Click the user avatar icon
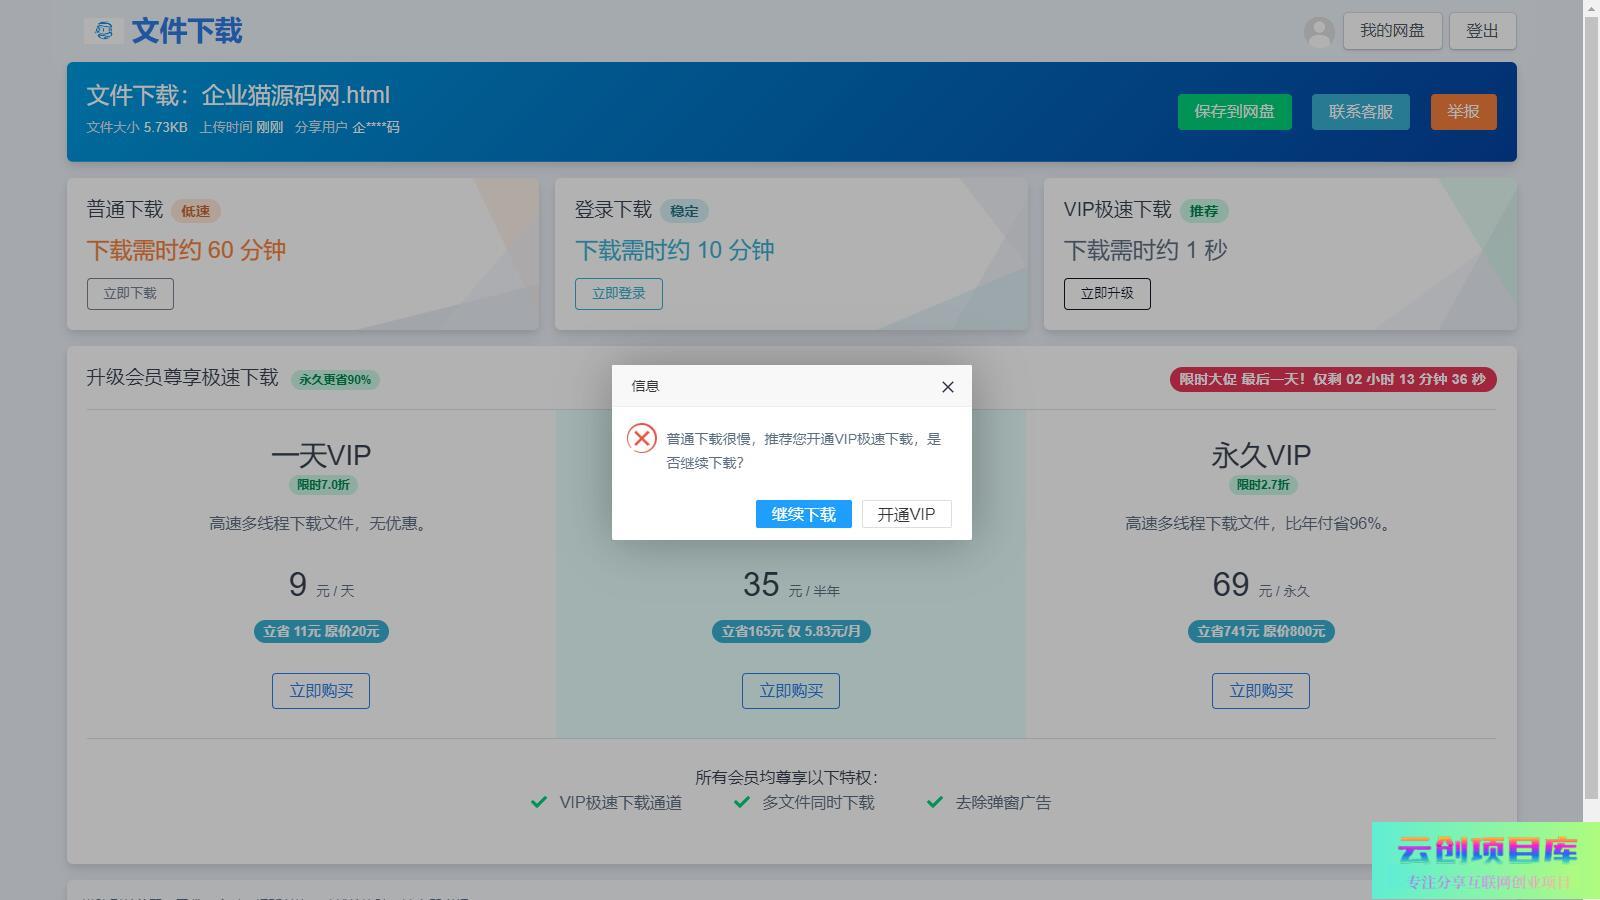The width and height of the screenshot is (1600, 900). tap(1319, 32)
